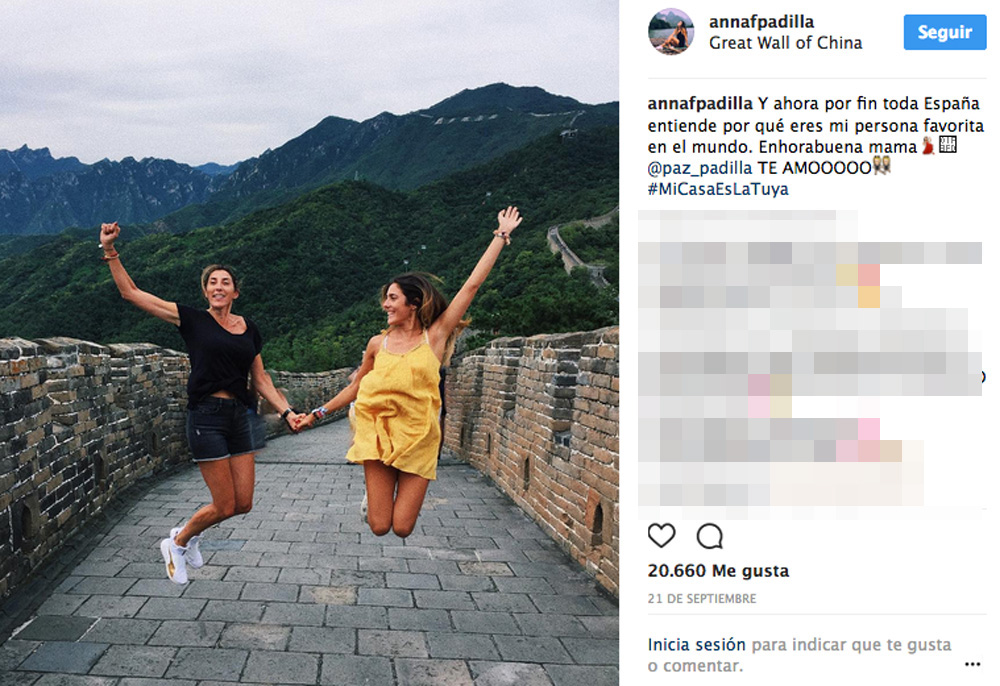This screenshot has width=1000, height=686.
Task: Open annafpadilla's round profile avatar
Action: (671, 31)
